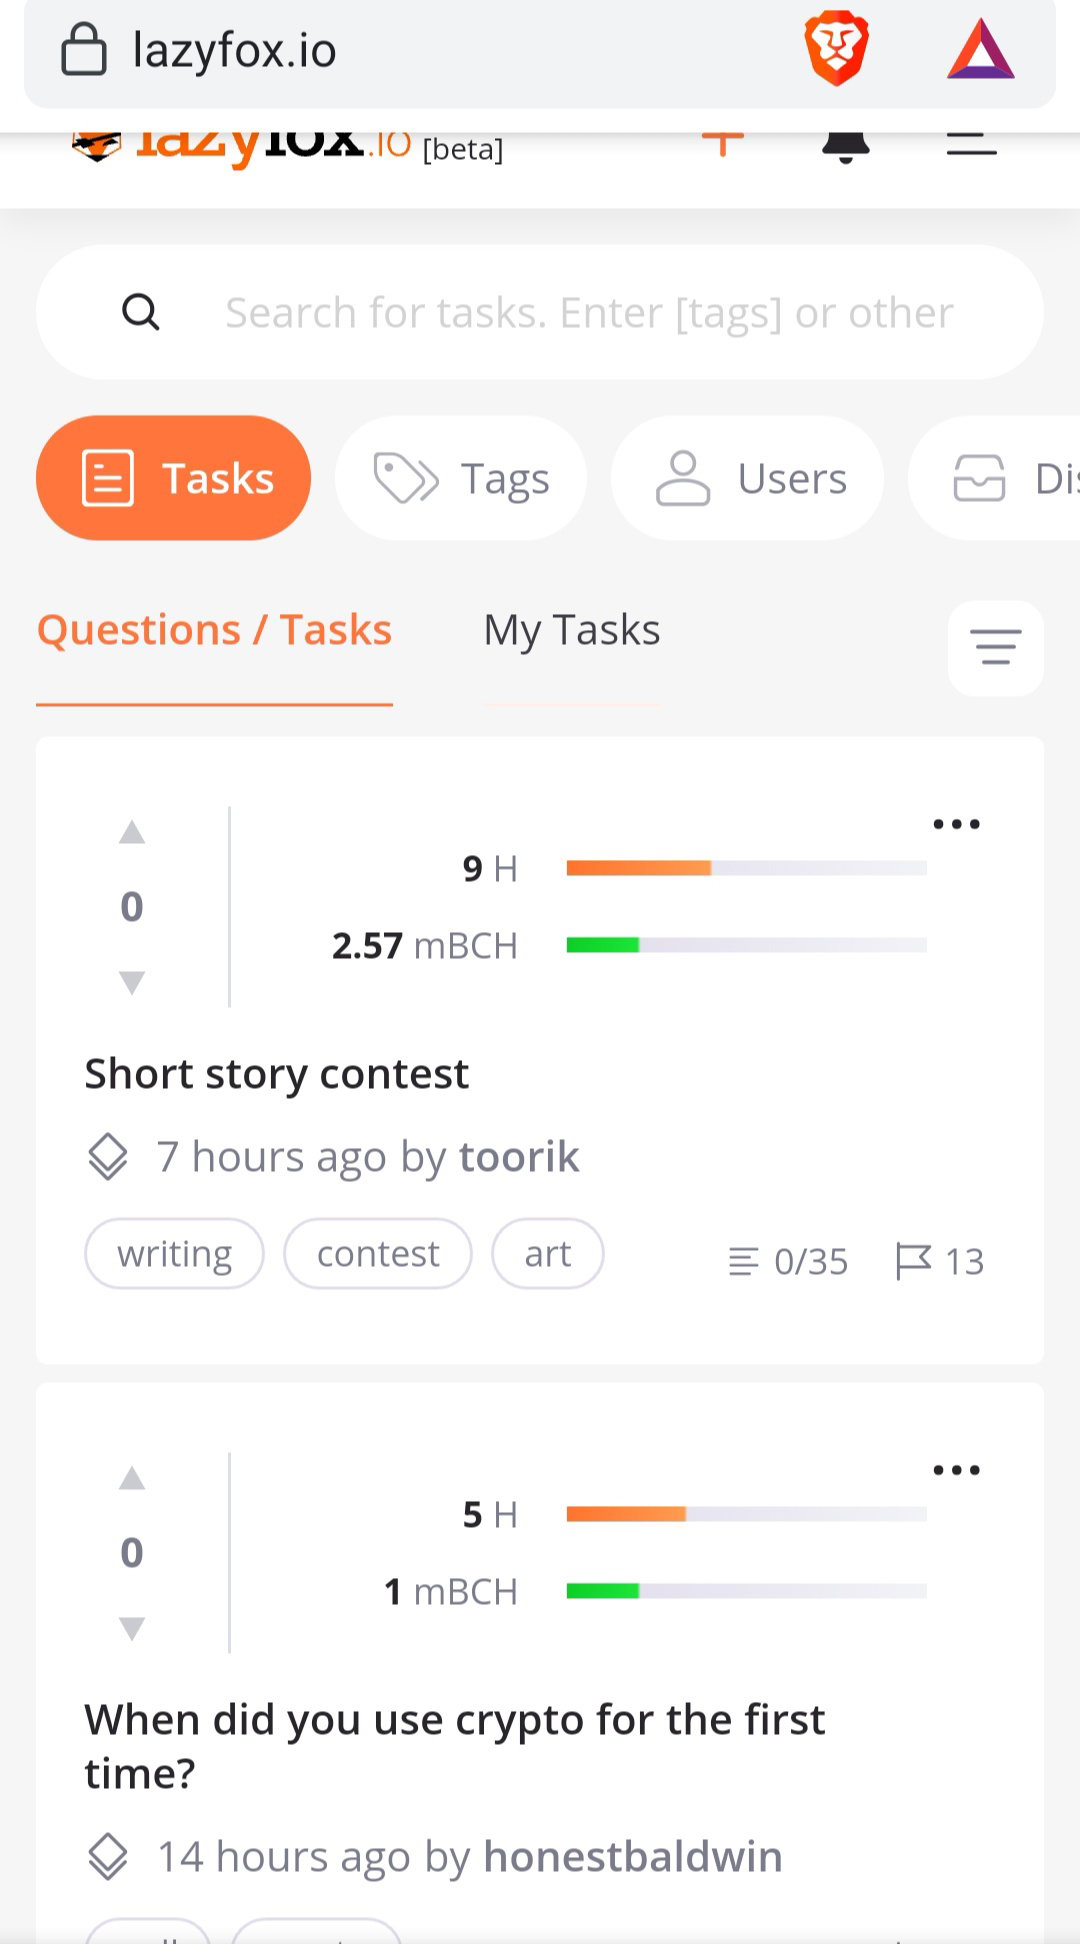The width and height of the screenshot is (1080, 1944).
Task: Downvote the Short story contest task
Action: click(x=132, y=982)
